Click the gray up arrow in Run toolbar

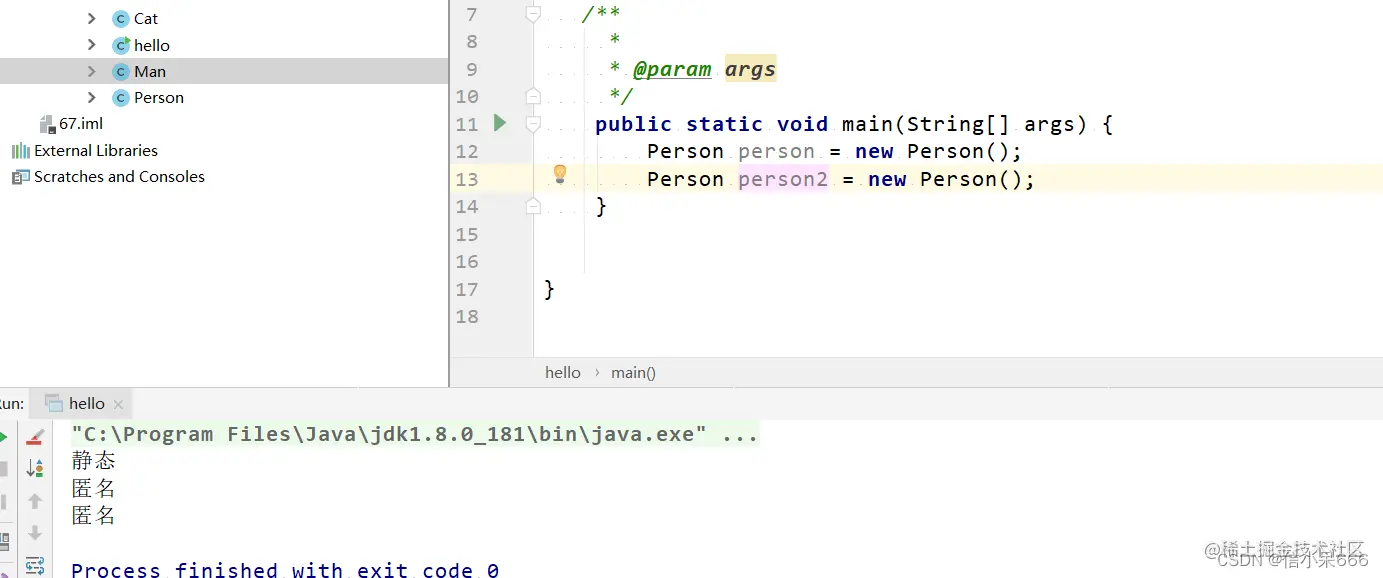35,500
